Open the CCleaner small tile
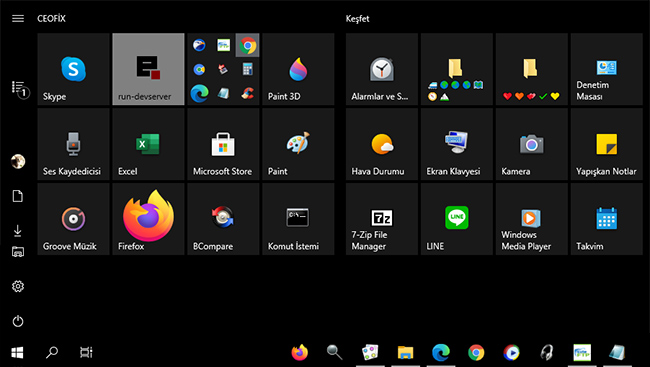 pyautogui.click(x=247, y=93)
